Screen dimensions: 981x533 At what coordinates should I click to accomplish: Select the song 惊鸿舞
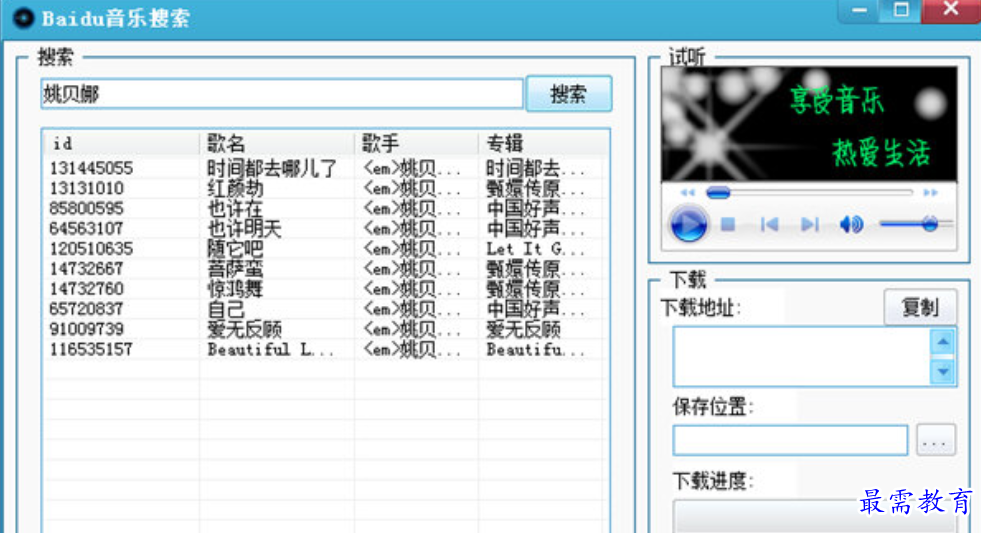click(235, 288)
